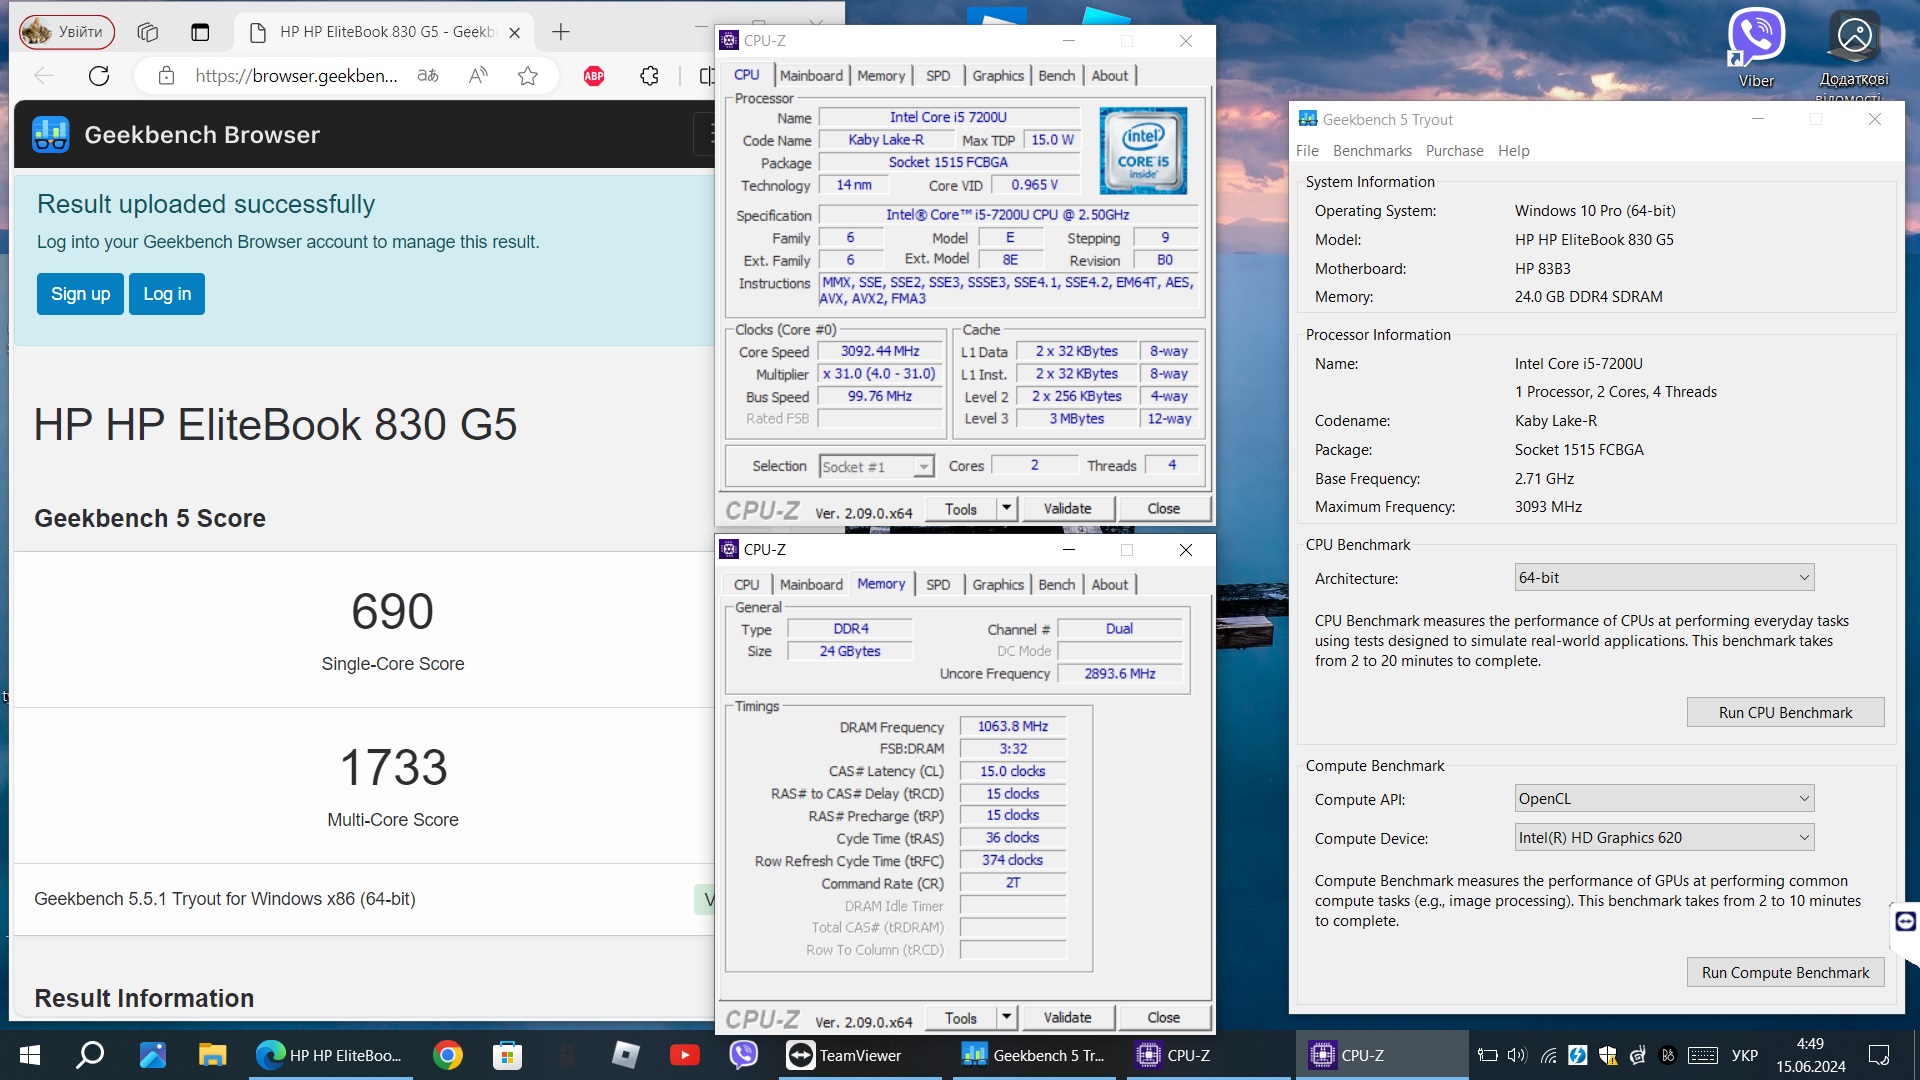Screen dimensions: 1920x1080
Task: Close the HP EliteBook 830 G5 browser tab
Action: (x=515, y=32)
